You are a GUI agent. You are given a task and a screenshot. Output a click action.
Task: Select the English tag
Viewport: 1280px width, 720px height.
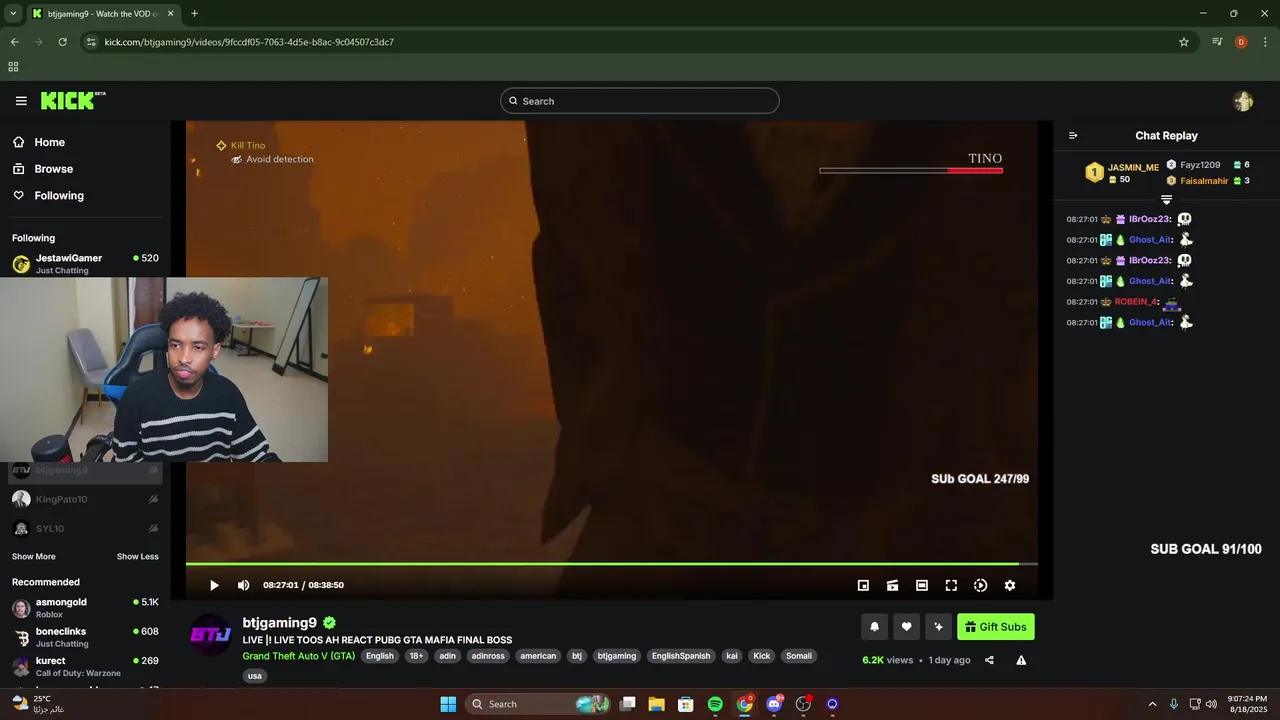click(379, 656)
